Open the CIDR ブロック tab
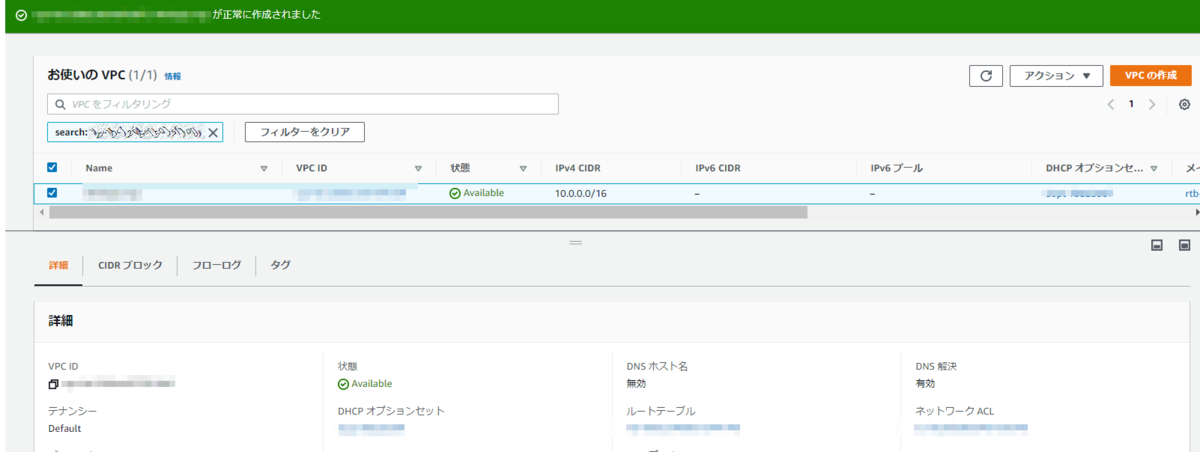1200x452 pixels. click(x=130, y=265)
